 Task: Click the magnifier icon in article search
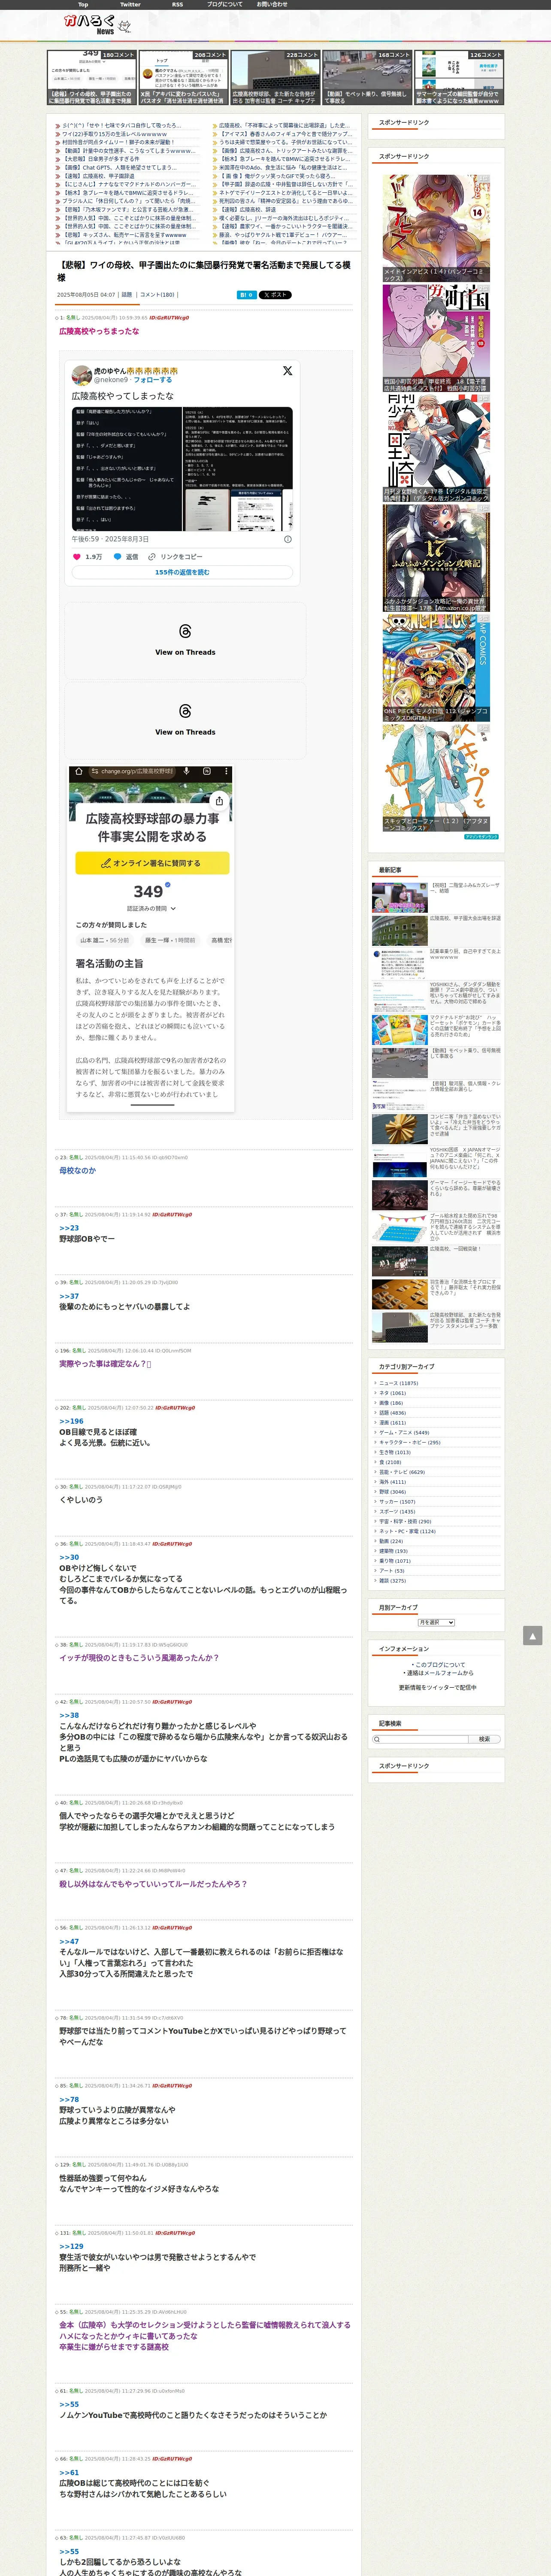[377, 1739]
